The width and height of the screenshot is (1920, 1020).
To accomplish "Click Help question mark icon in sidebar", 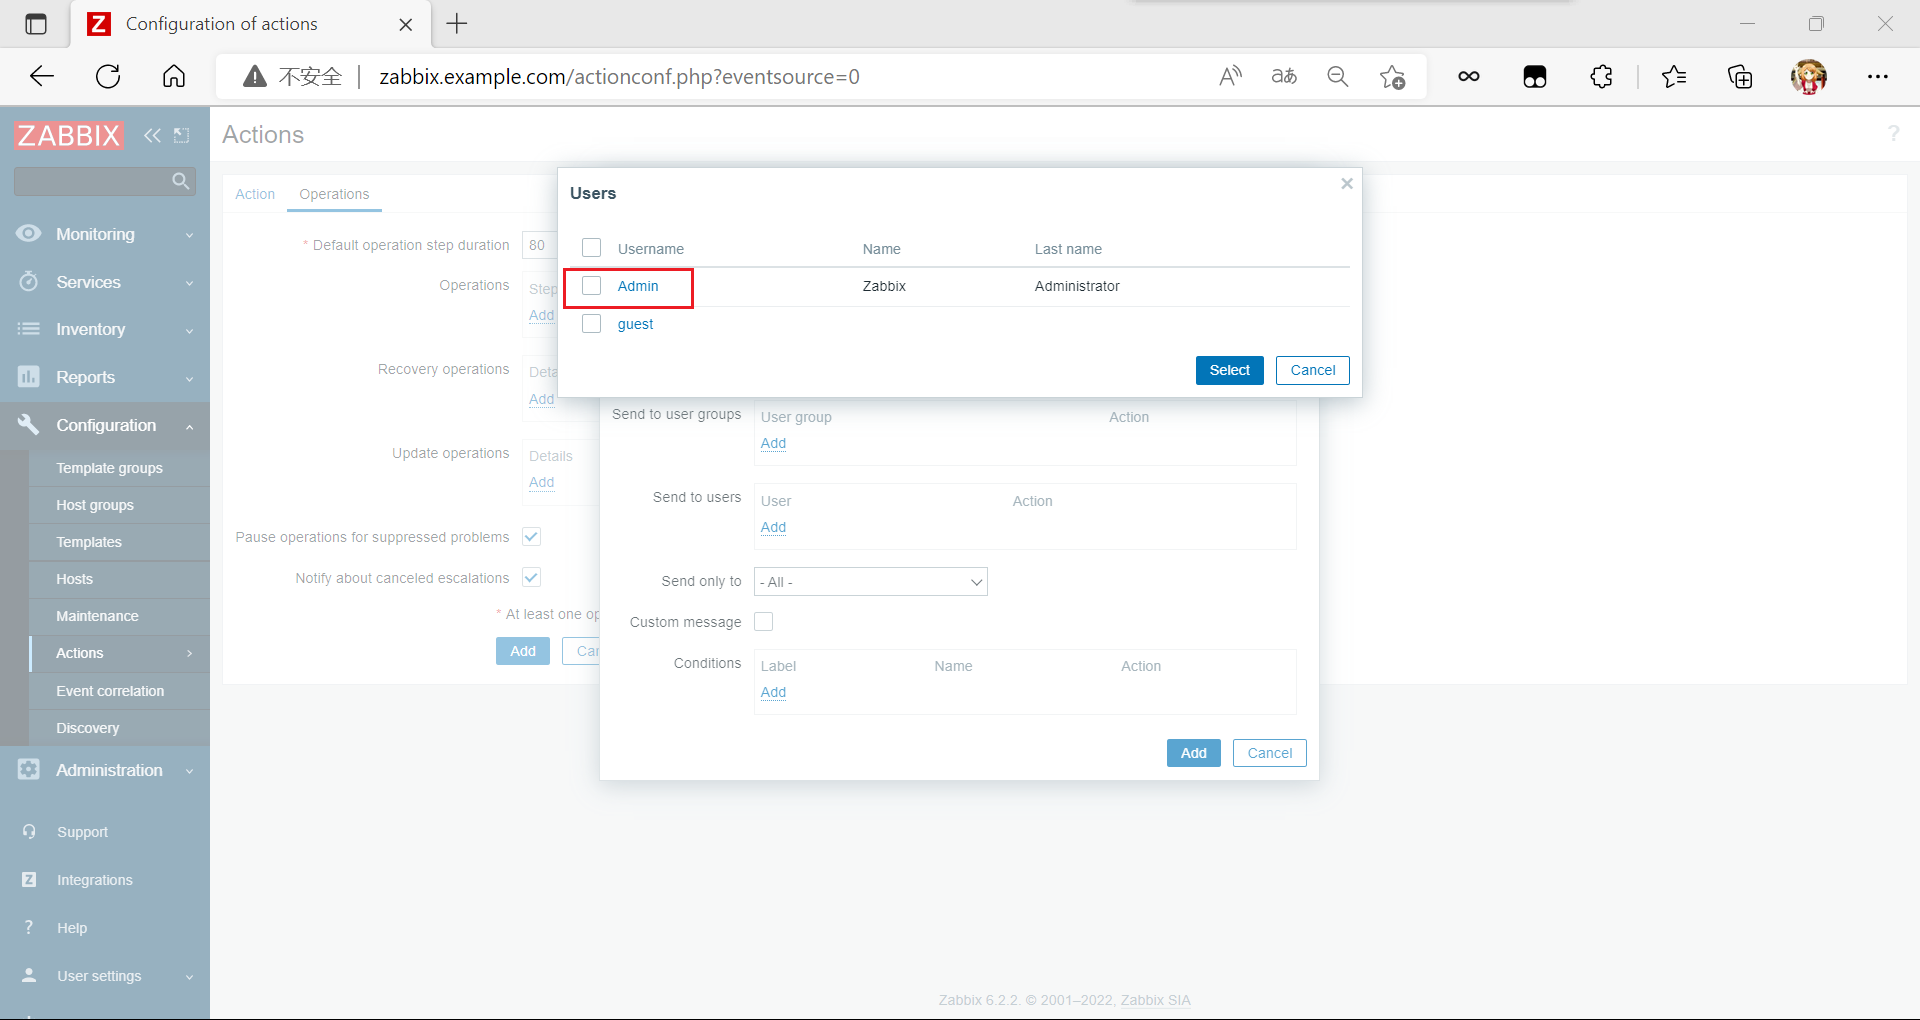I will coord(29,928).
